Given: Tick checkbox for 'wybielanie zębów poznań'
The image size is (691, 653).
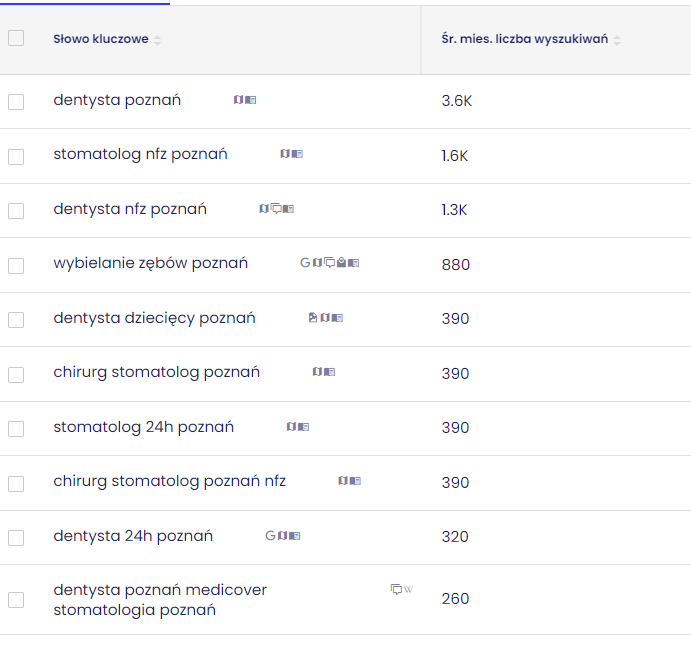Looking at the screenshot, I should tap(16, 266).
